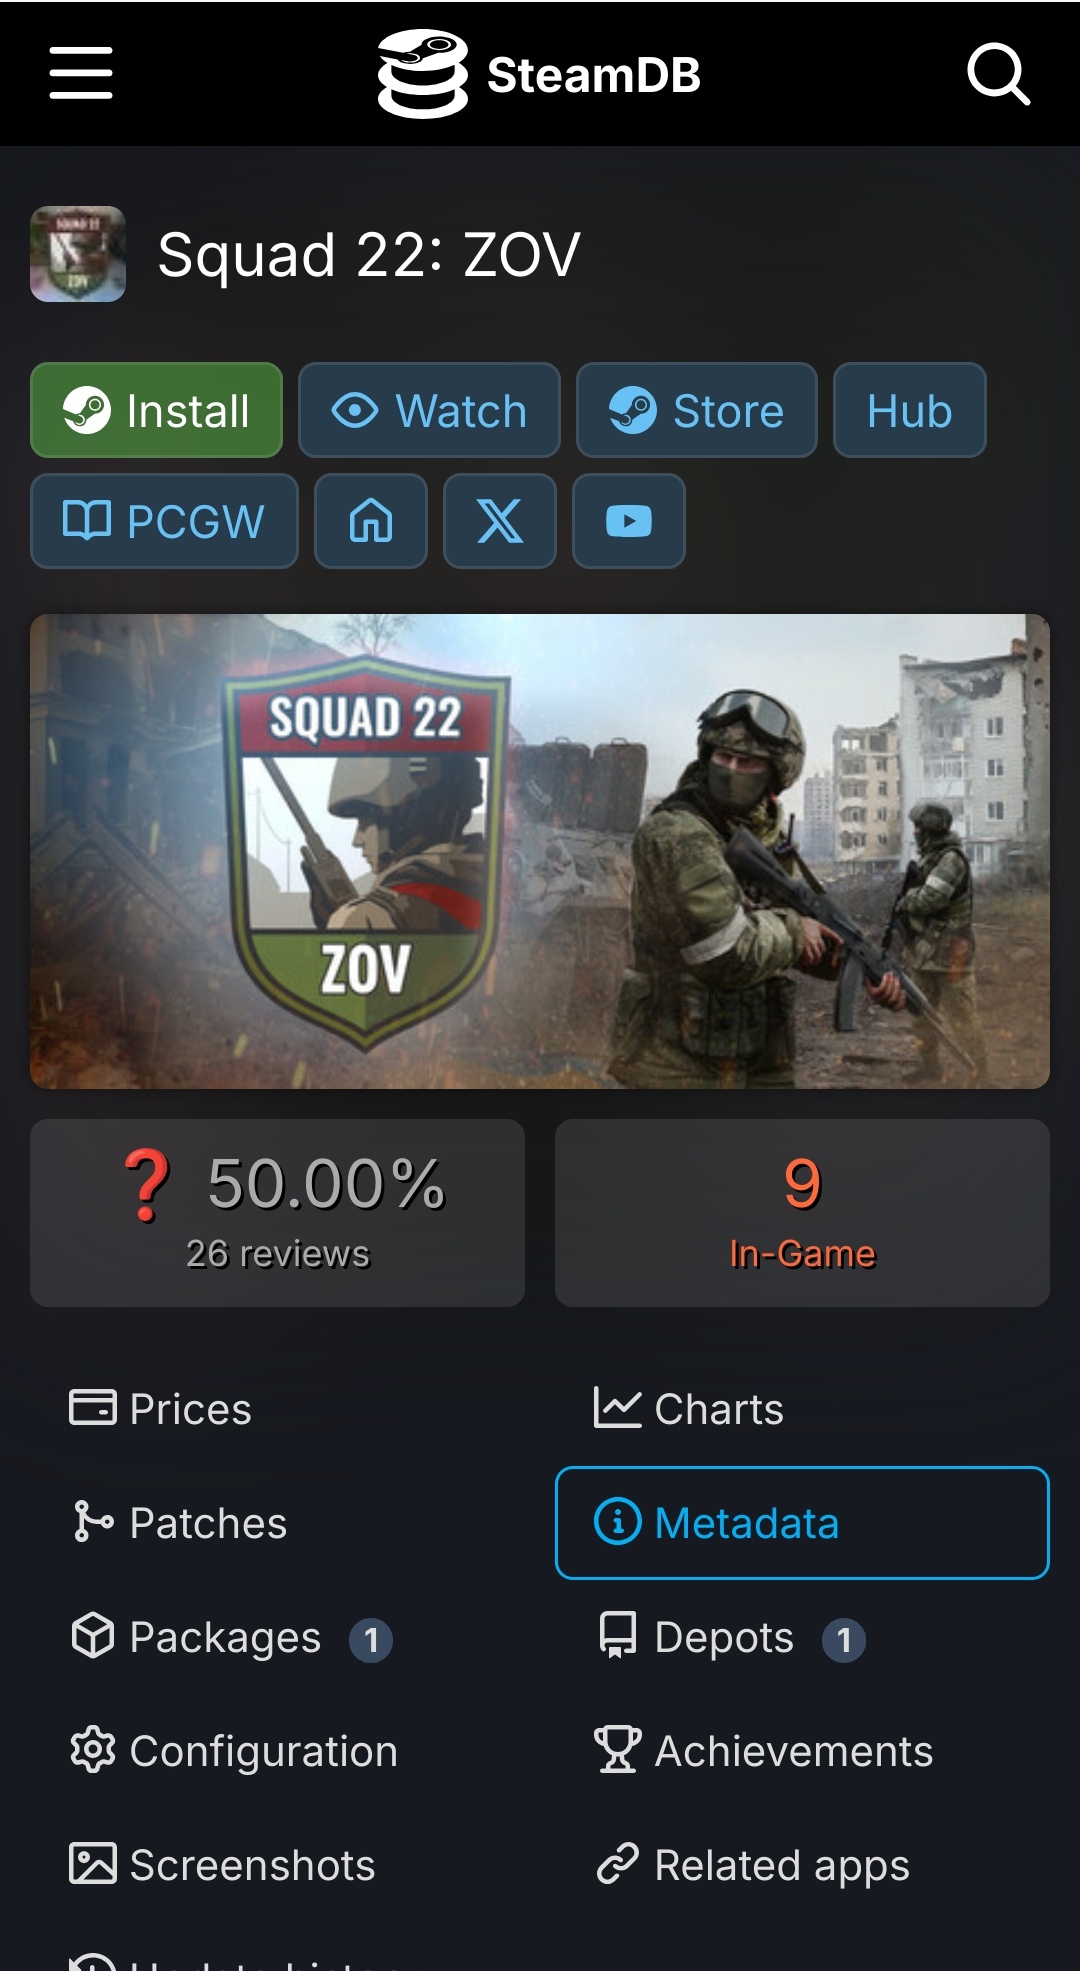
Task: Open the game's homepage via house icon
Action: [x=371, y=521]
